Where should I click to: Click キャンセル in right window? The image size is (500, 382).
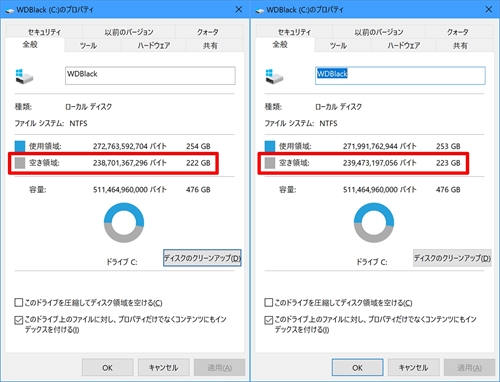tap(414, 368)
